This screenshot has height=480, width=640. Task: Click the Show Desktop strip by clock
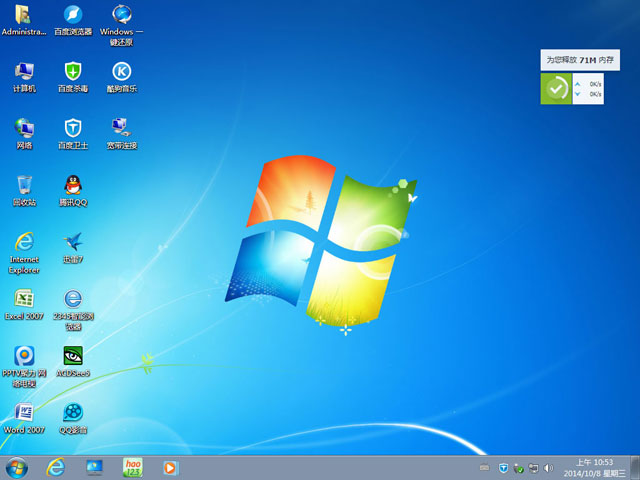coord(635,468)
